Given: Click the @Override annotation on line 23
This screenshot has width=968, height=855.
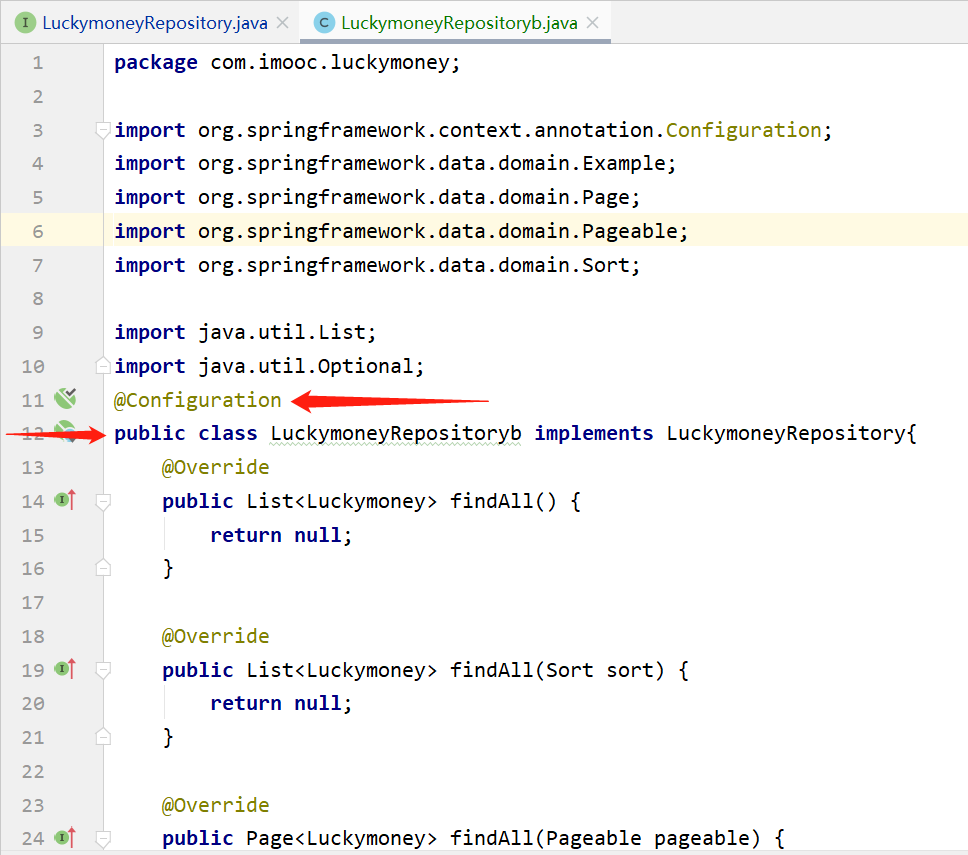Looking at the screenshot, I should coord(215,805).
